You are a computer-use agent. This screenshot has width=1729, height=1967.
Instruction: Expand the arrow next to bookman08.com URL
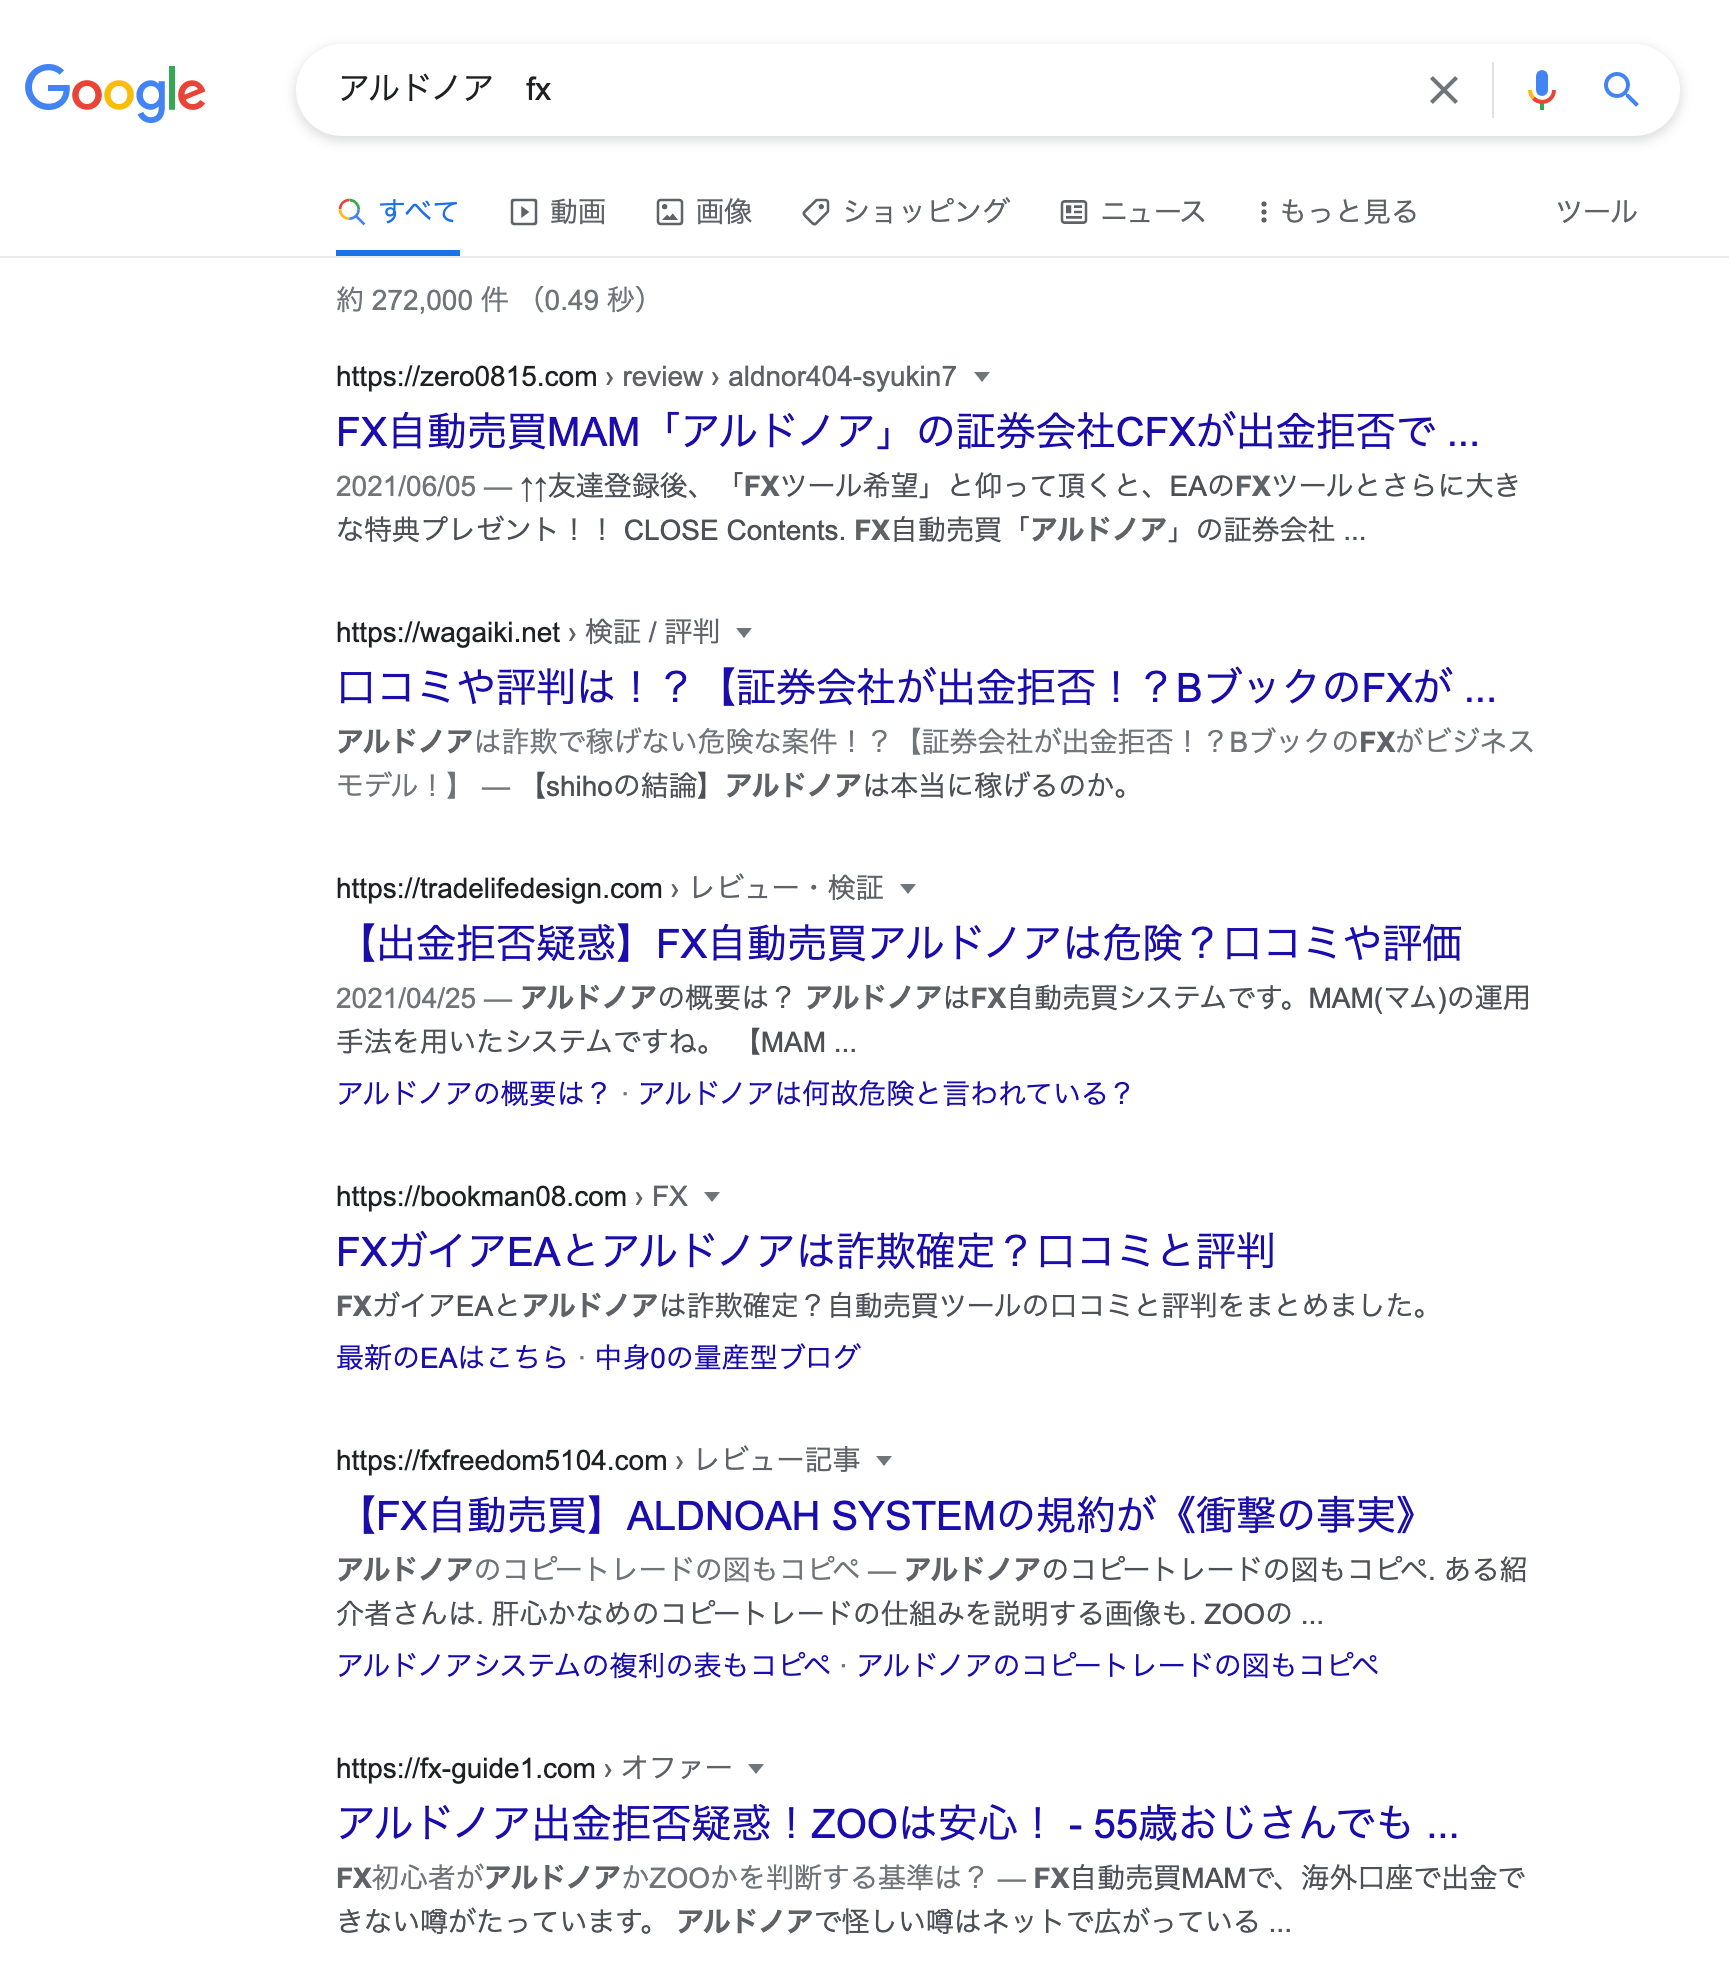click(x=712, y=1197)
